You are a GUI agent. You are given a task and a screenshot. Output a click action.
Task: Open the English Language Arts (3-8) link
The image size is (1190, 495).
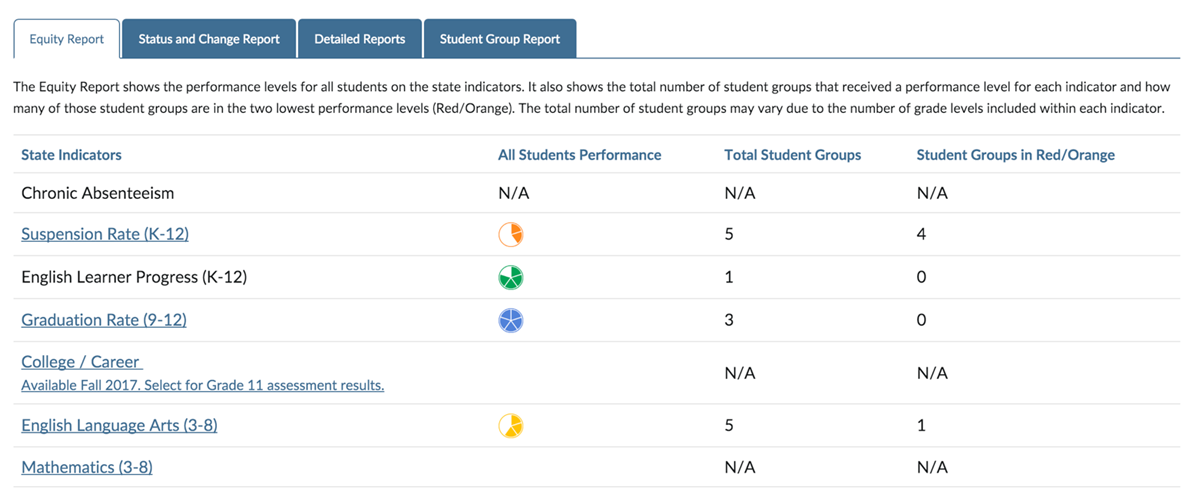[119, 426]
